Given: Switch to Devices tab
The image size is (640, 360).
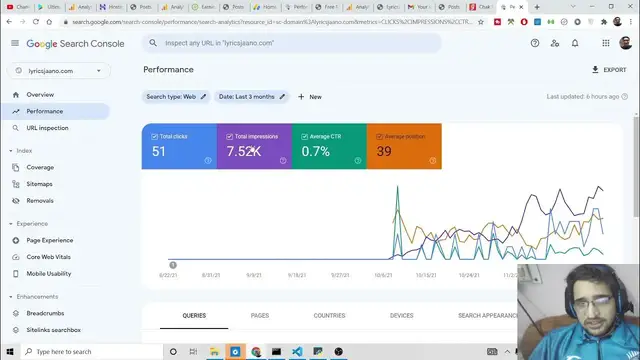Looking at the screenshot, I should [x=402, y=316].
